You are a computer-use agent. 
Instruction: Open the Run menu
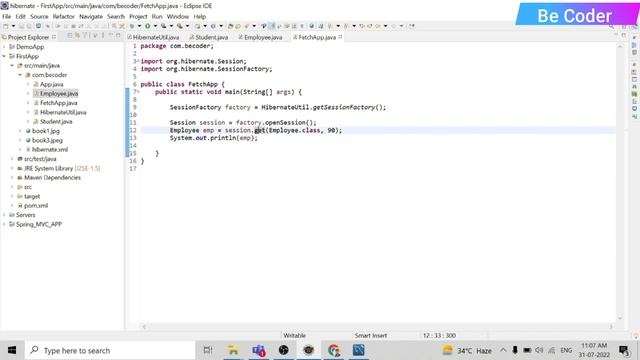157,16
